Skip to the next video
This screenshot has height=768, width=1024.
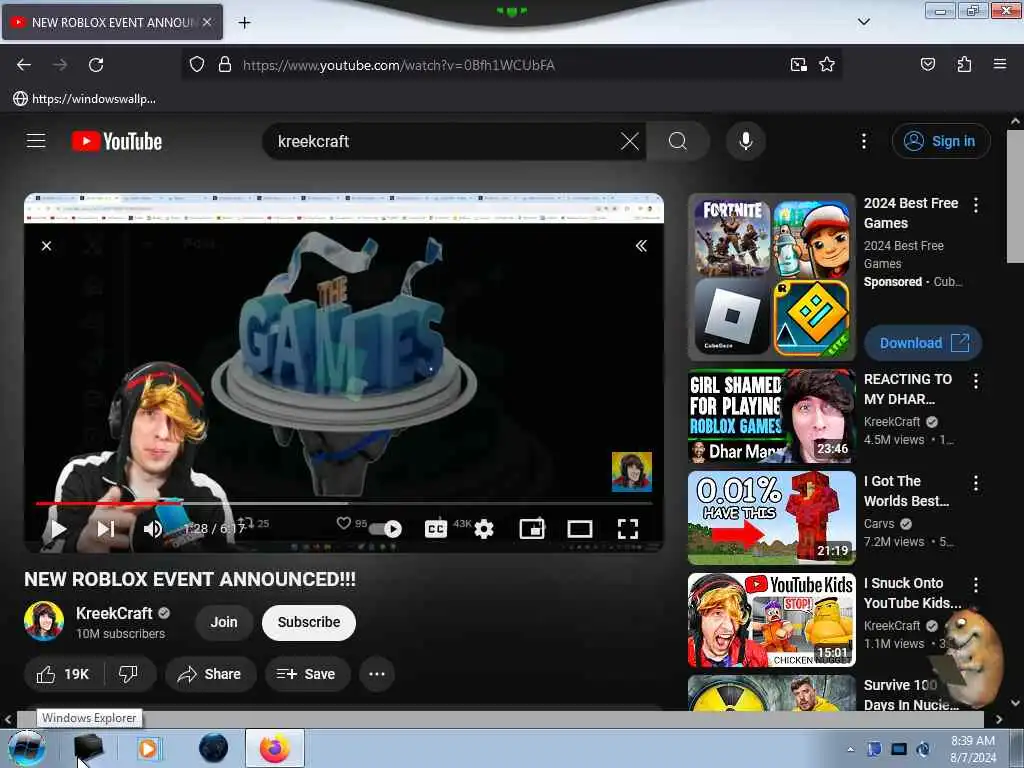tap(106, 529)
